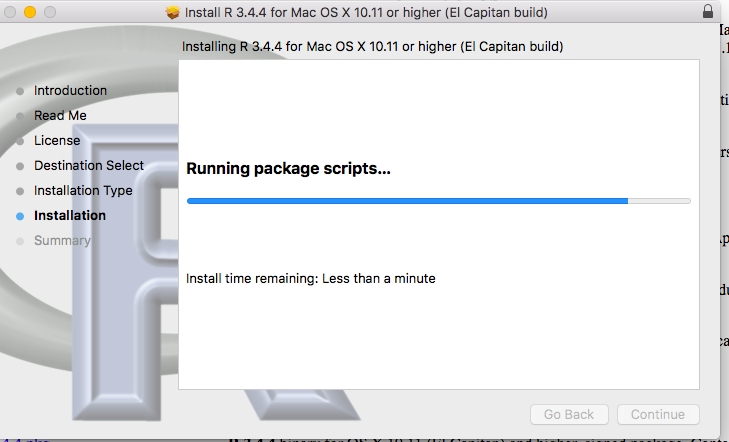Open the License step in sidebar

[x=57, y=141]
